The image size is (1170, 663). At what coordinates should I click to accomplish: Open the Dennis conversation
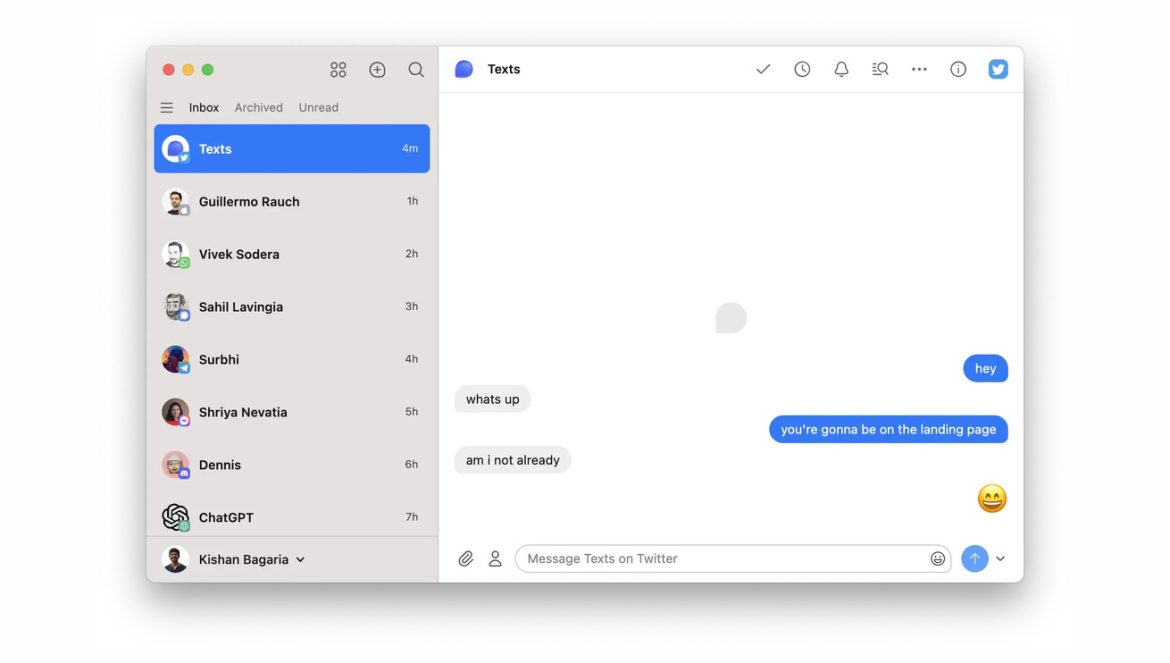click(x=292, y=465)
